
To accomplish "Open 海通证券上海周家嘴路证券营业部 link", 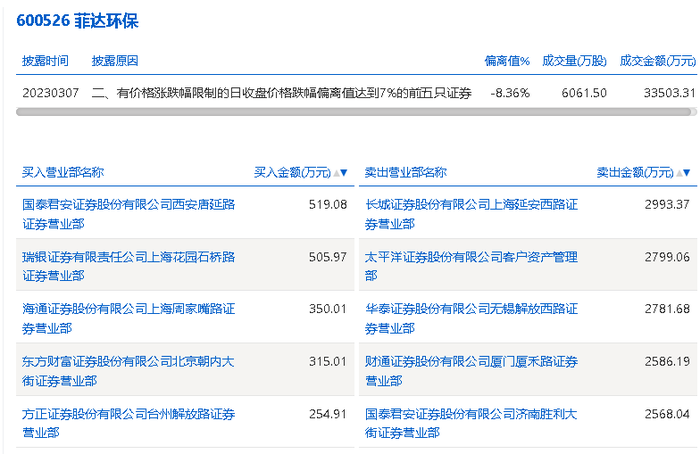I will [x=129, y=318].
